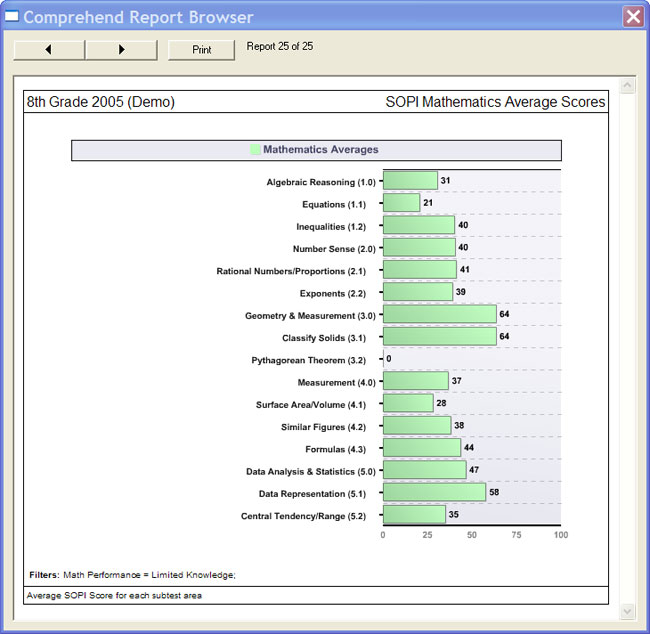Click Data Analysis & Statistics bar valued 47
This screenshot has width=650, height=634.
tap(425, 470)
